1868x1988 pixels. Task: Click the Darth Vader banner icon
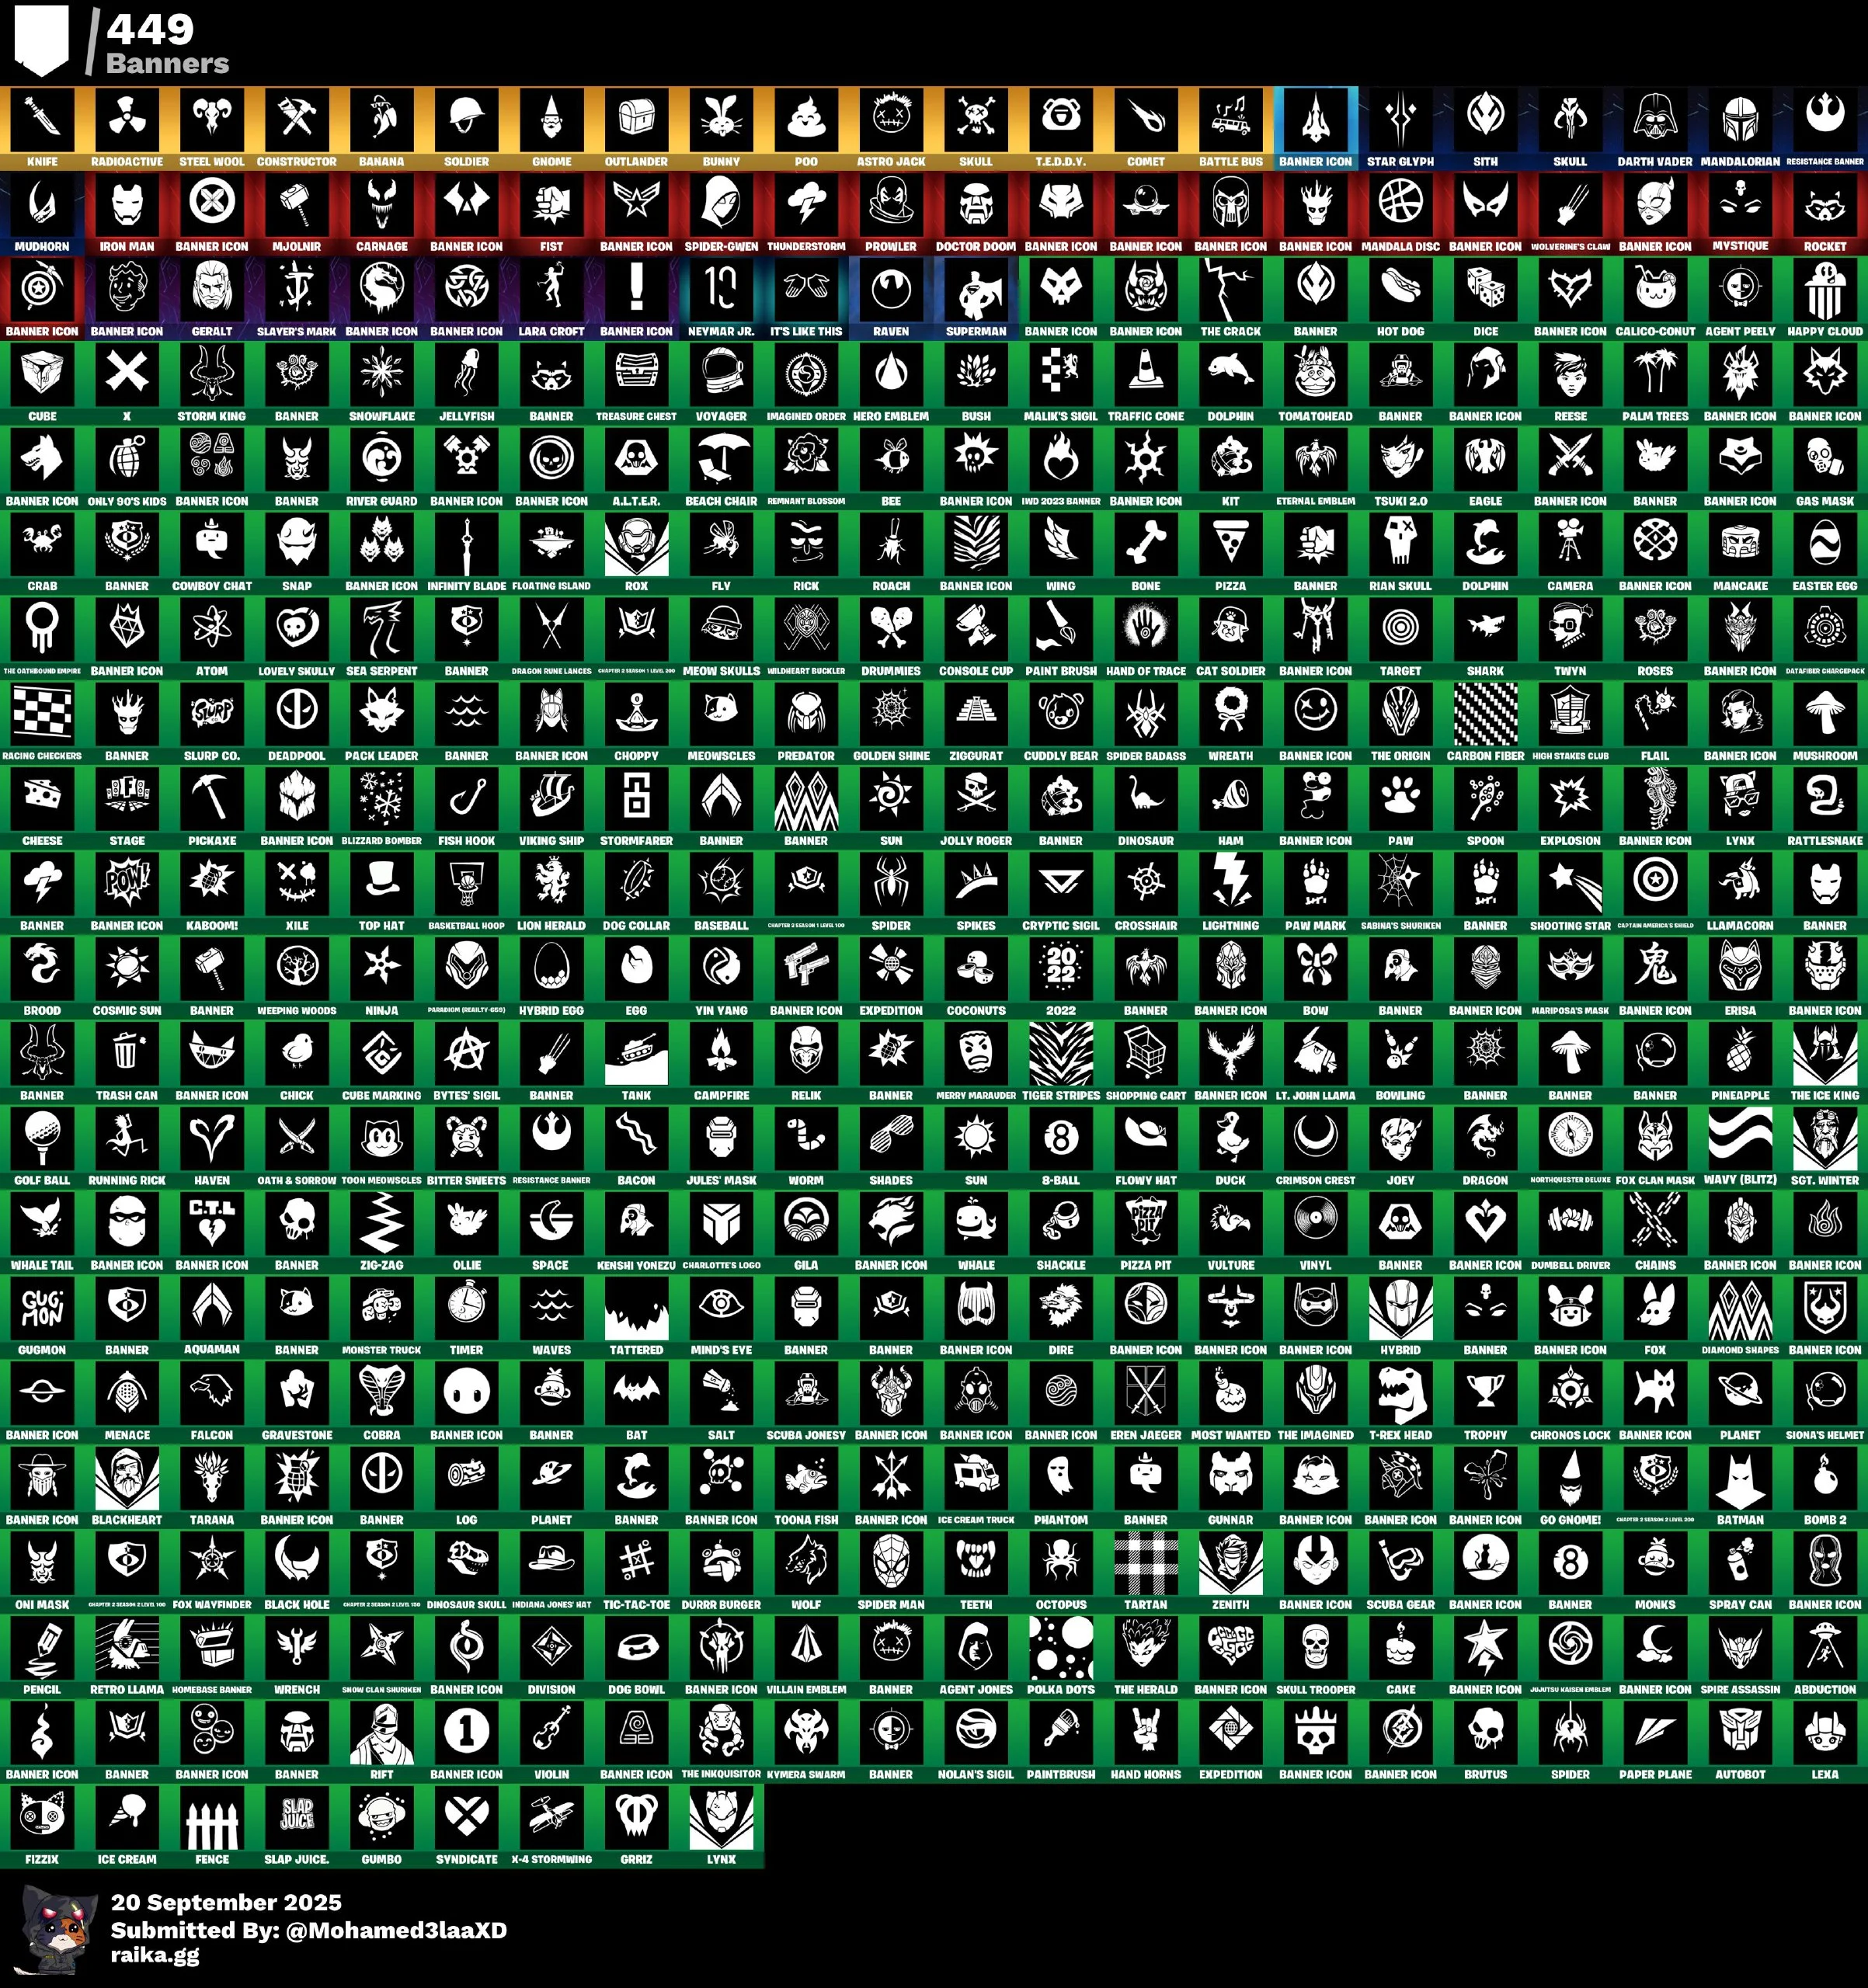coord(1655,120)
